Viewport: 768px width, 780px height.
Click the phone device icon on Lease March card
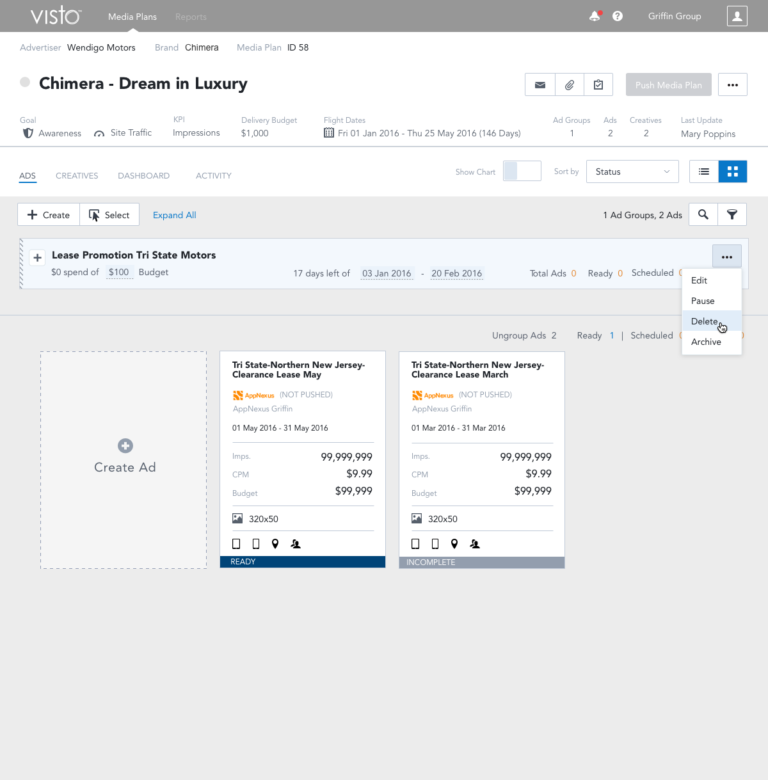435,544
